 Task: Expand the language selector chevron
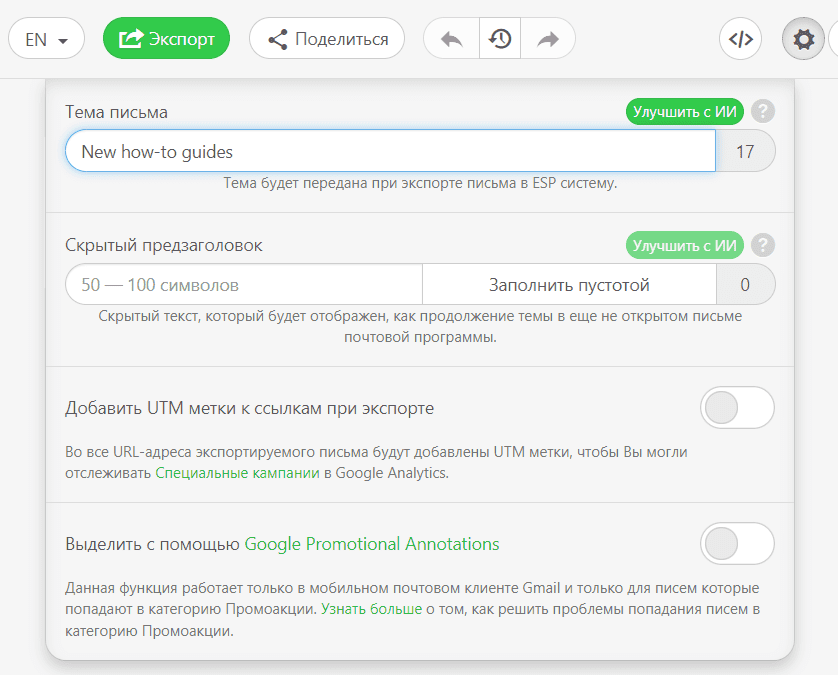pyautogui.click(x=62, y=39)
